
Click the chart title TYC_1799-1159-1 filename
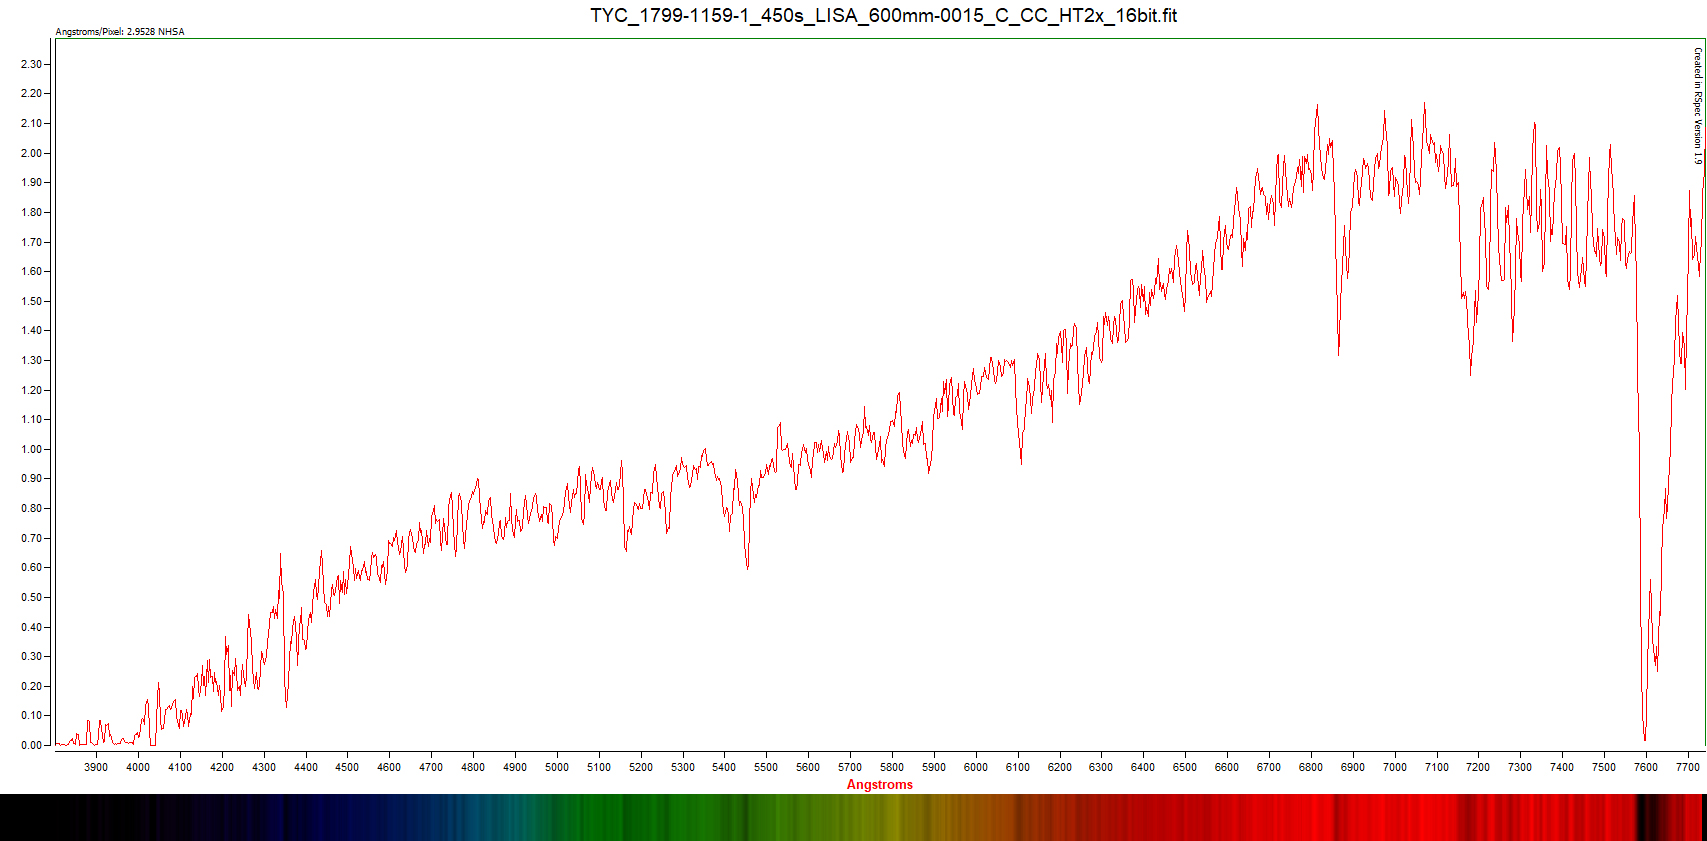click(883, 15)
